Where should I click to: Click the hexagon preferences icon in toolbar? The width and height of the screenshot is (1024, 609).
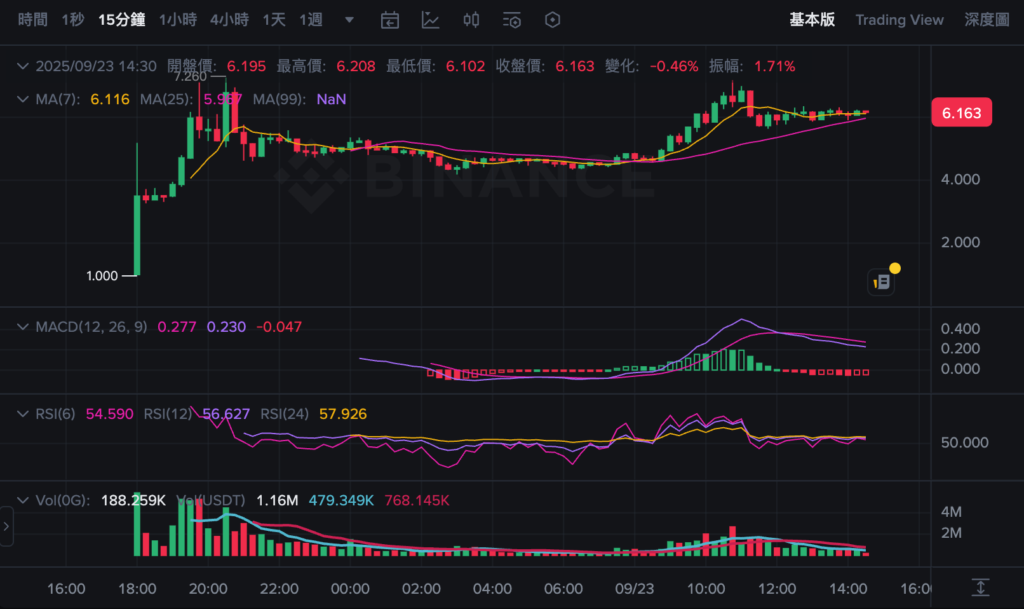(552, 20)
